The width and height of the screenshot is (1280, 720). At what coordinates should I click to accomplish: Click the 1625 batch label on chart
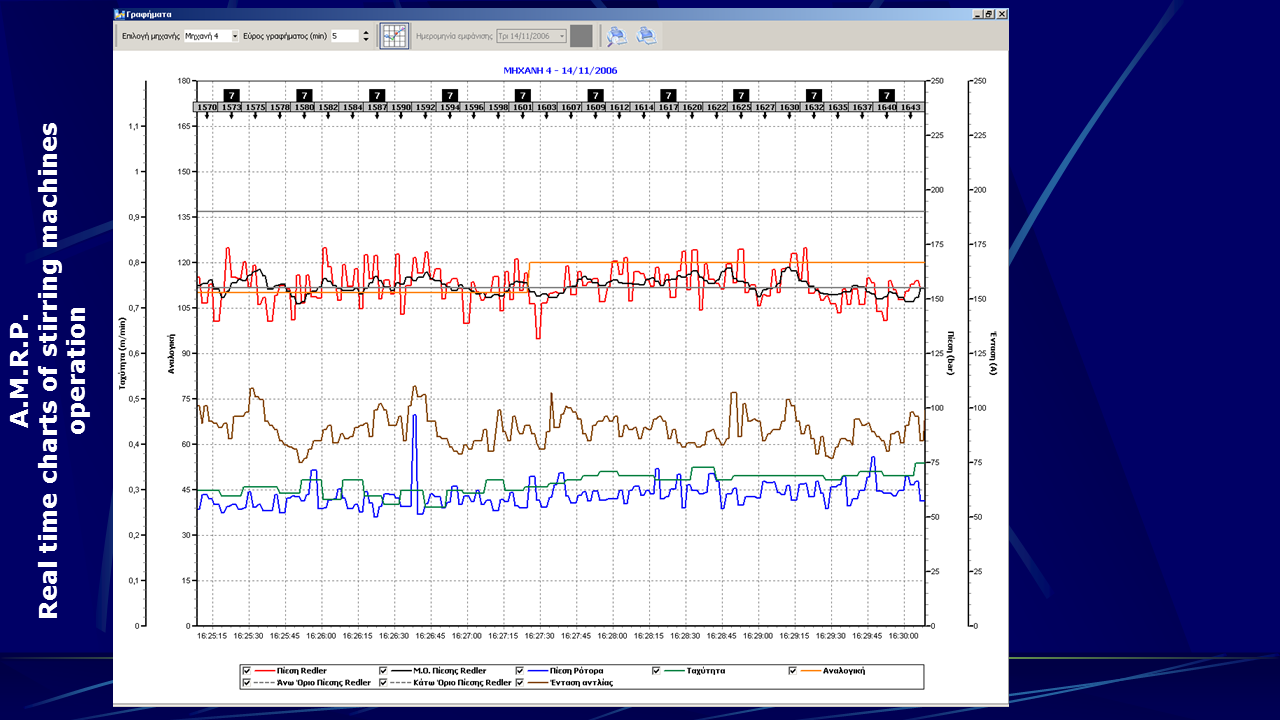coord(741,107)
